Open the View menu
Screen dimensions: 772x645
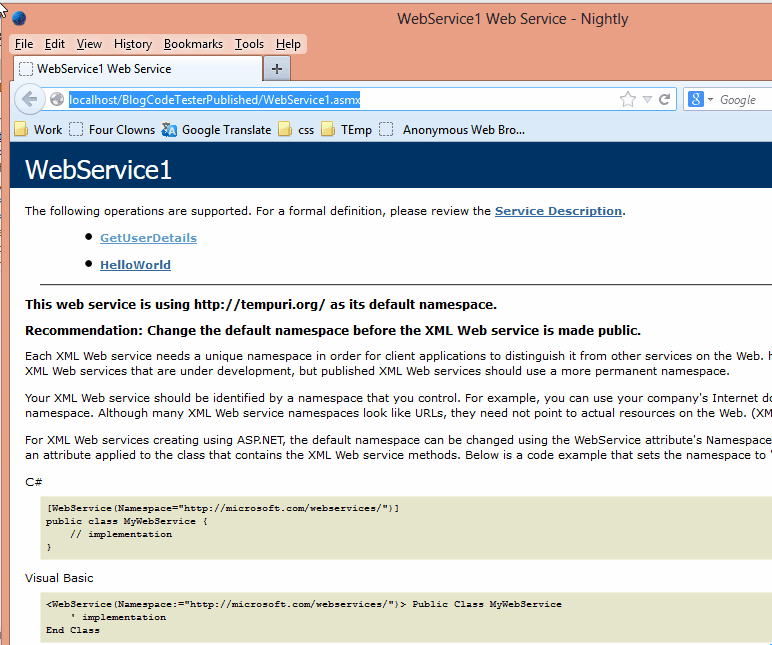point(89,44)
